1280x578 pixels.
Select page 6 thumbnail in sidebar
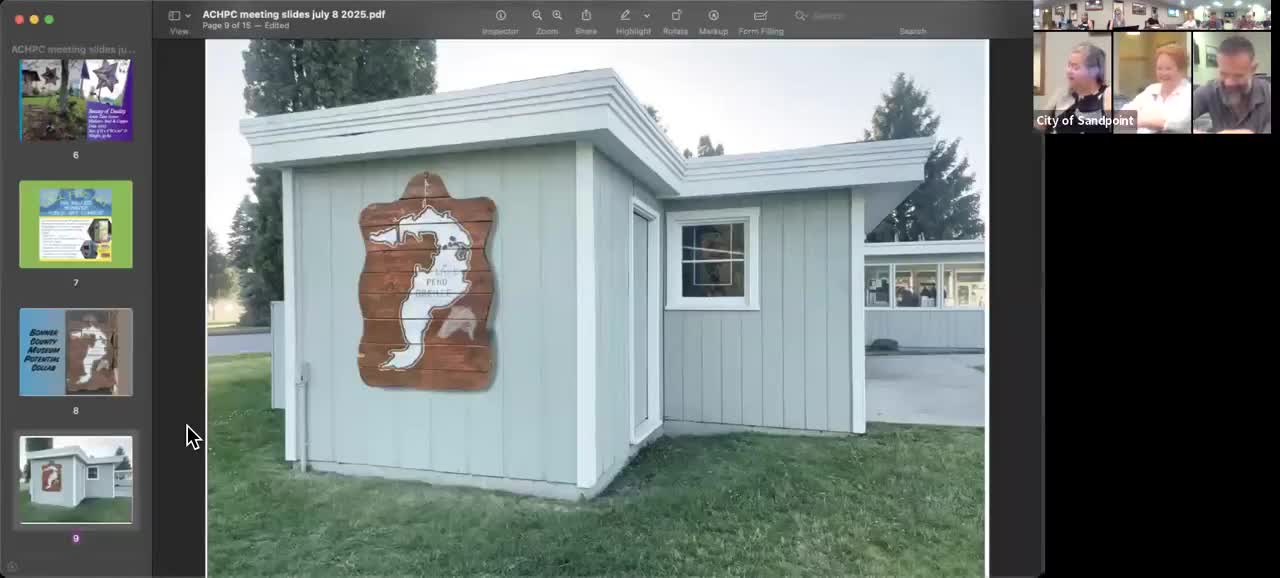[76, 100]
